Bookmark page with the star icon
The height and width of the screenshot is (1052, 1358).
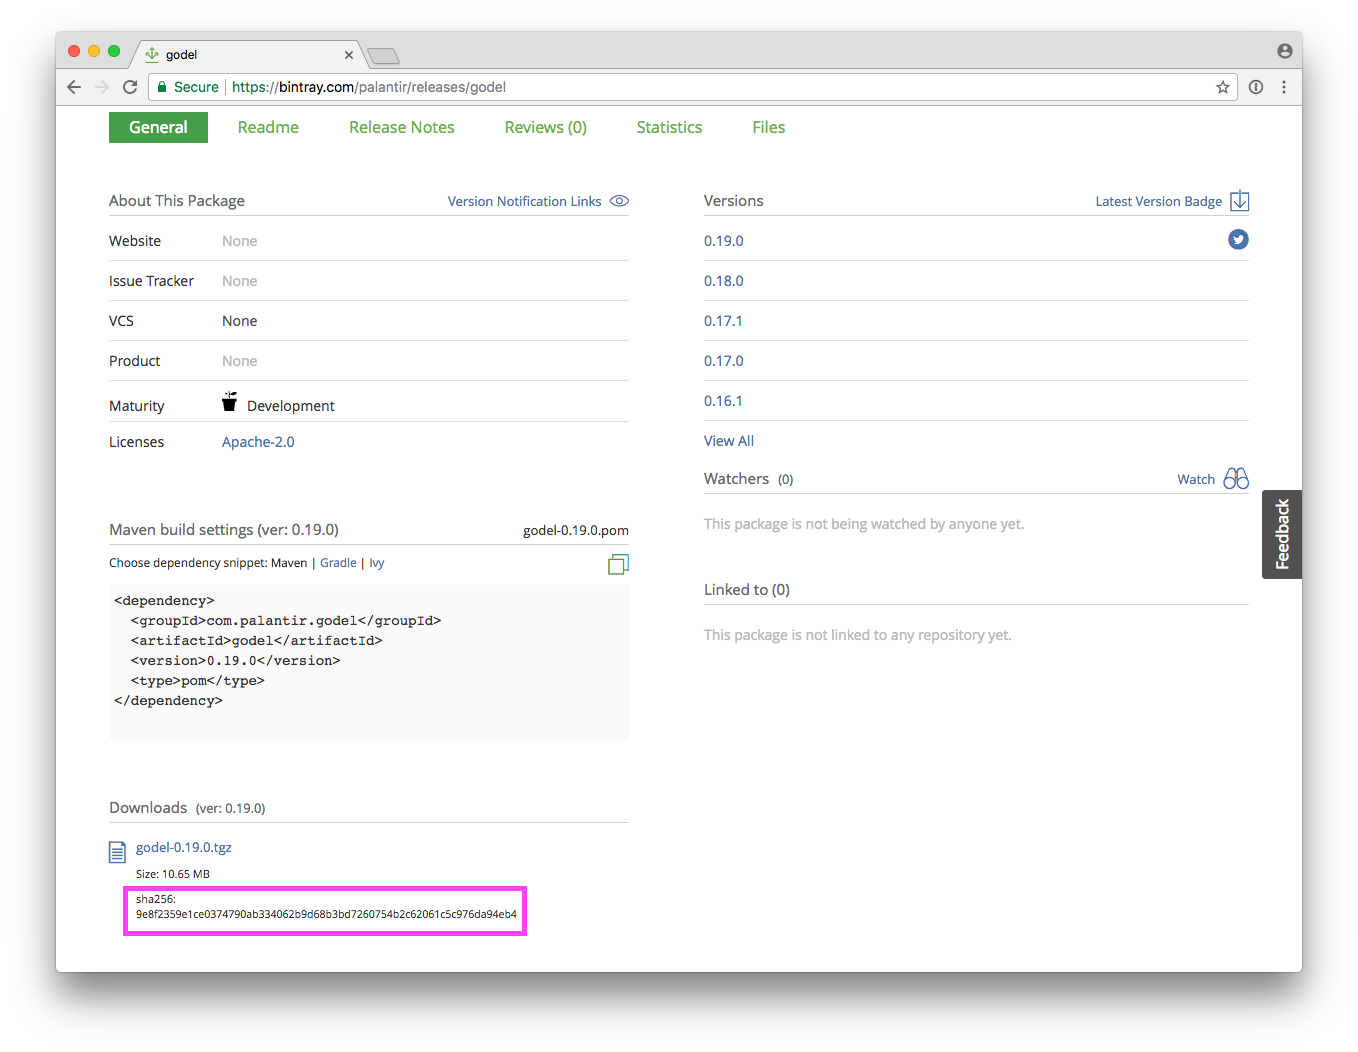1222,87
